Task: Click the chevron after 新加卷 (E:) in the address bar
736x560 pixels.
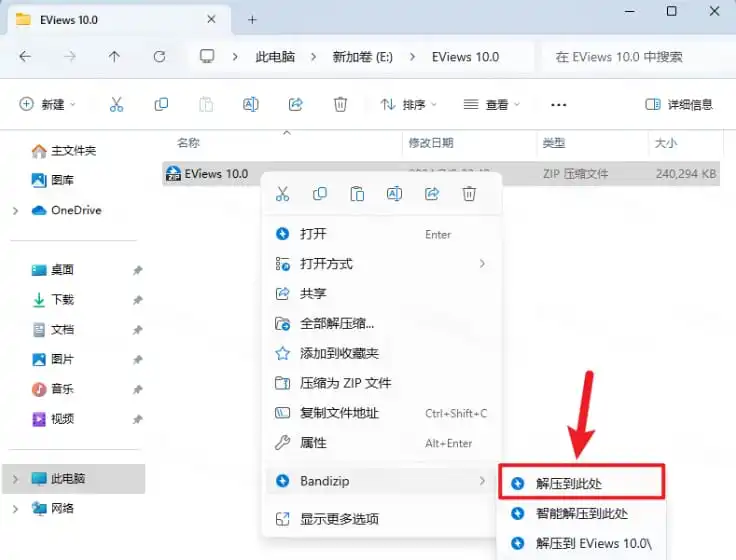Action: pos(413,57)
